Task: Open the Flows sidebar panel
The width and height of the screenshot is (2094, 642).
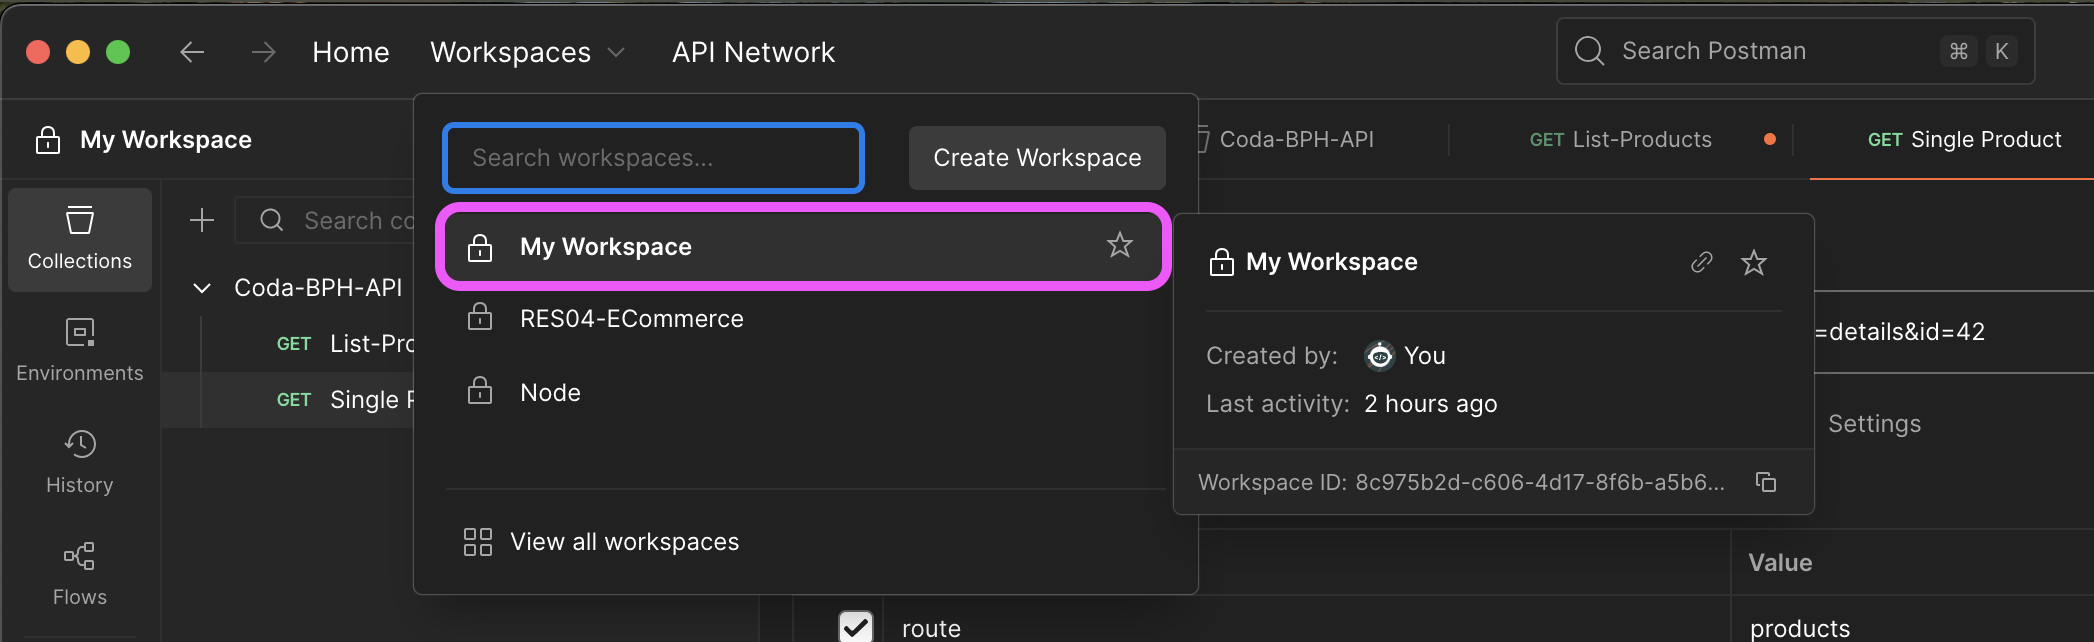Action: point(80,574)
